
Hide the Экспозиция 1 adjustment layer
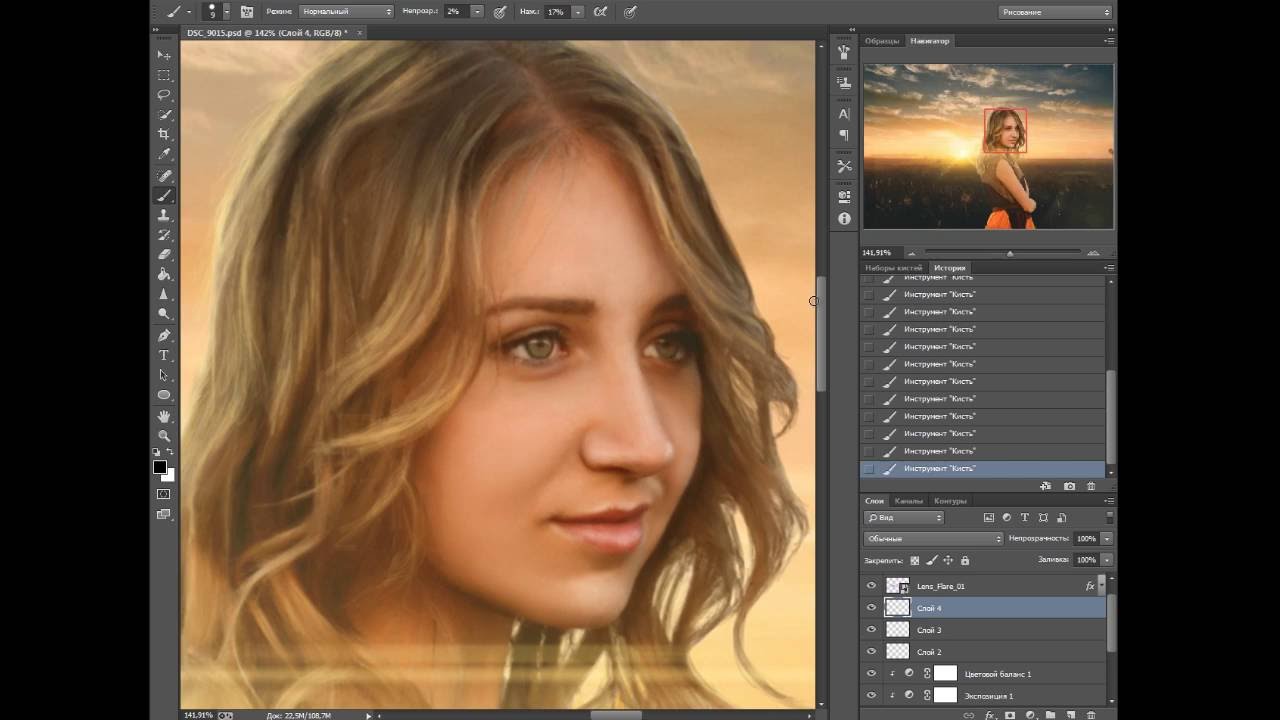871,695
